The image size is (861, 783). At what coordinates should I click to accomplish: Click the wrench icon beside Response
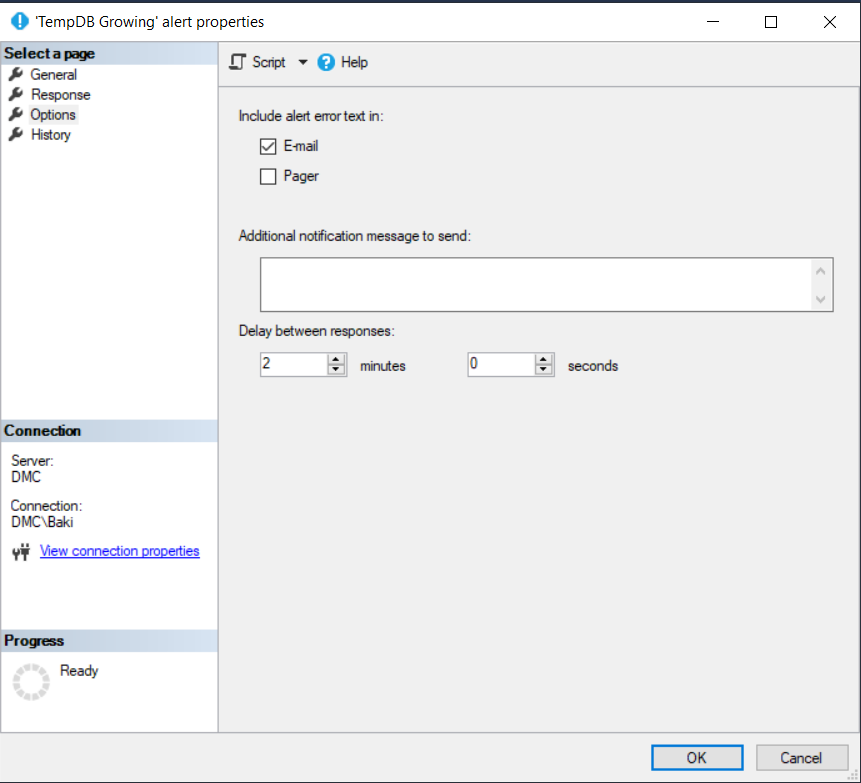pos(15,95)
